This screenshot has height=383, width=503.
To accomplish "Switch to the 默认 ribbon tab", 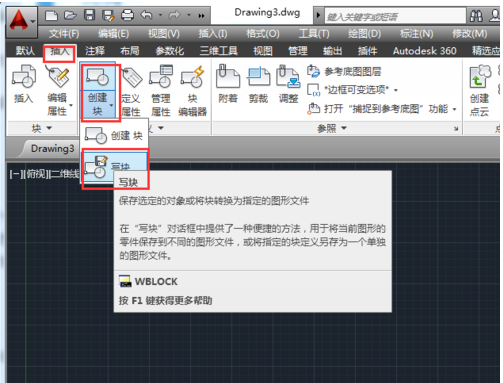I will (25, 51).
